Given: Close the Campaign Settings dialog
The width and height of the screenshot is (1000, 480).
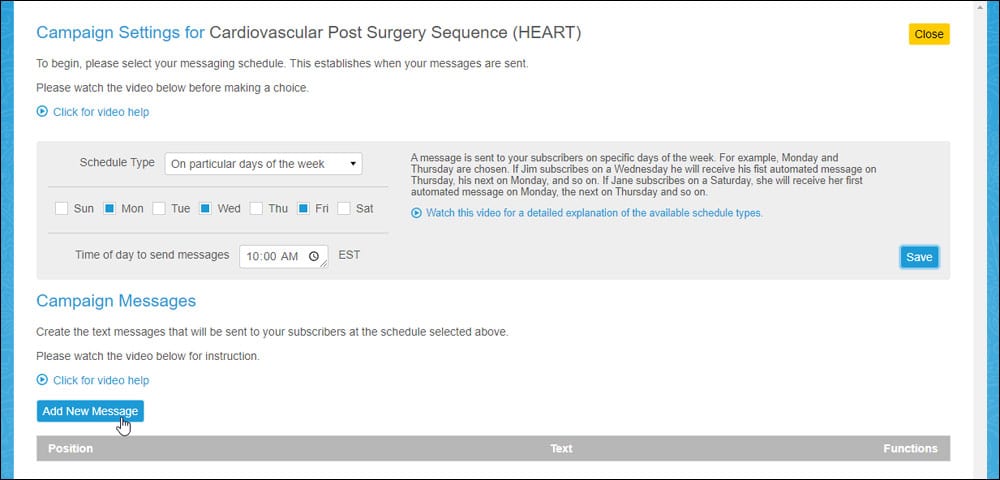Looking at the screenshot, I should coord(929,34).
